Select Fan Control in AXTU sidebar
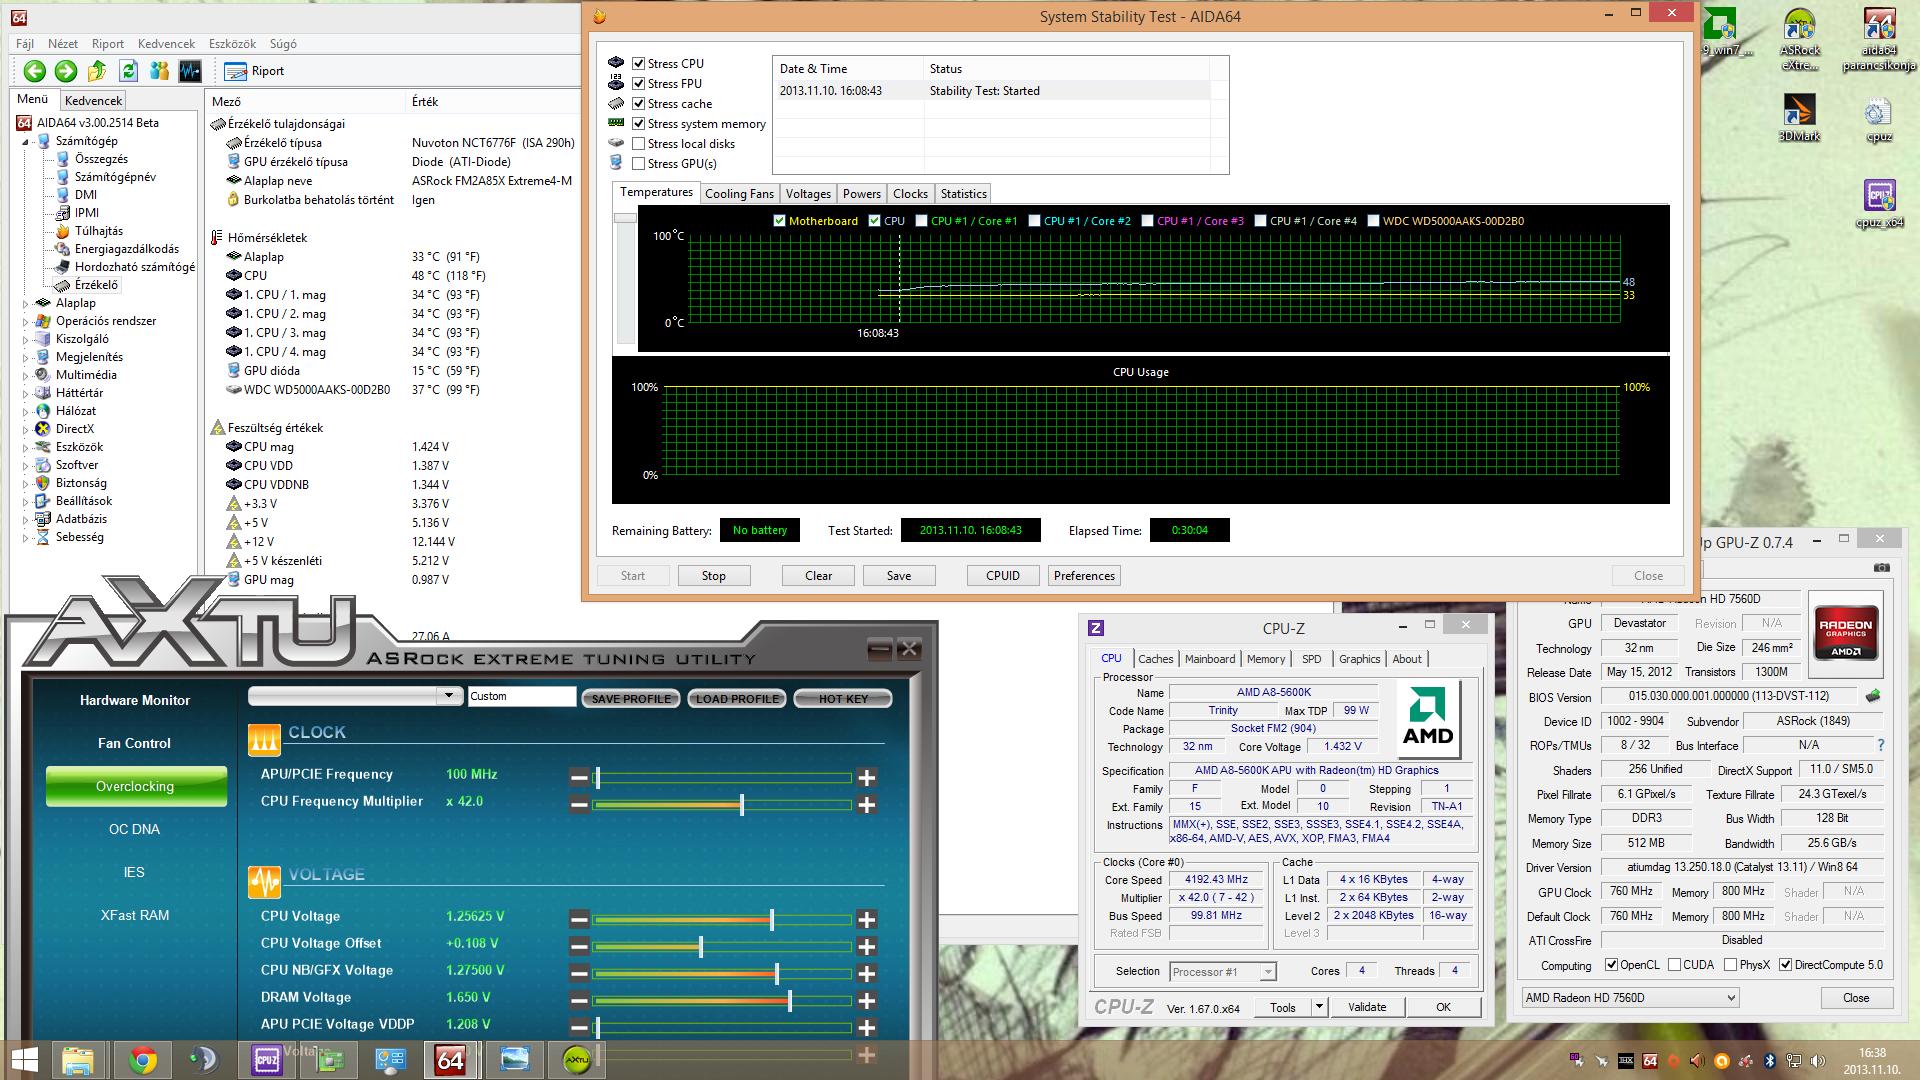 click(x=135, y=743)
